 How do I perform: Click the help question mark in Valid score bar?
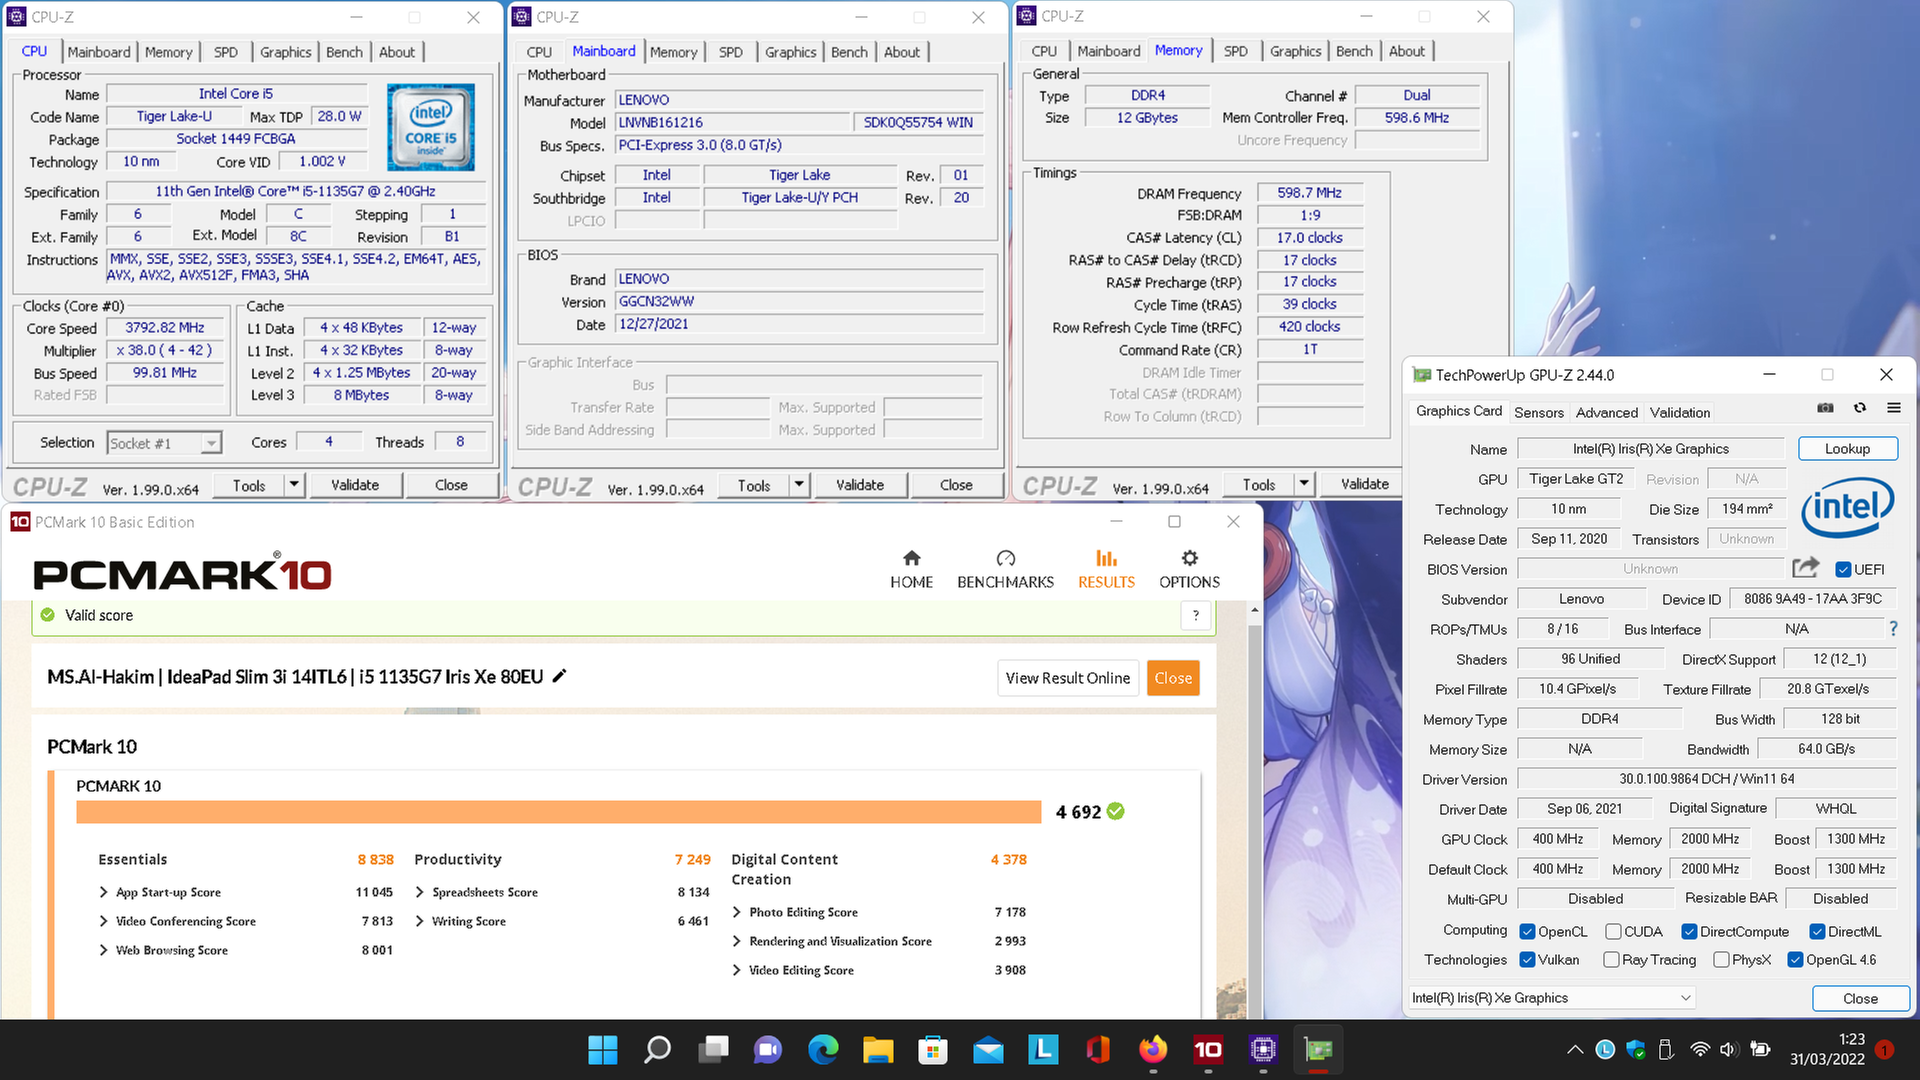[x=1196, y=615]
